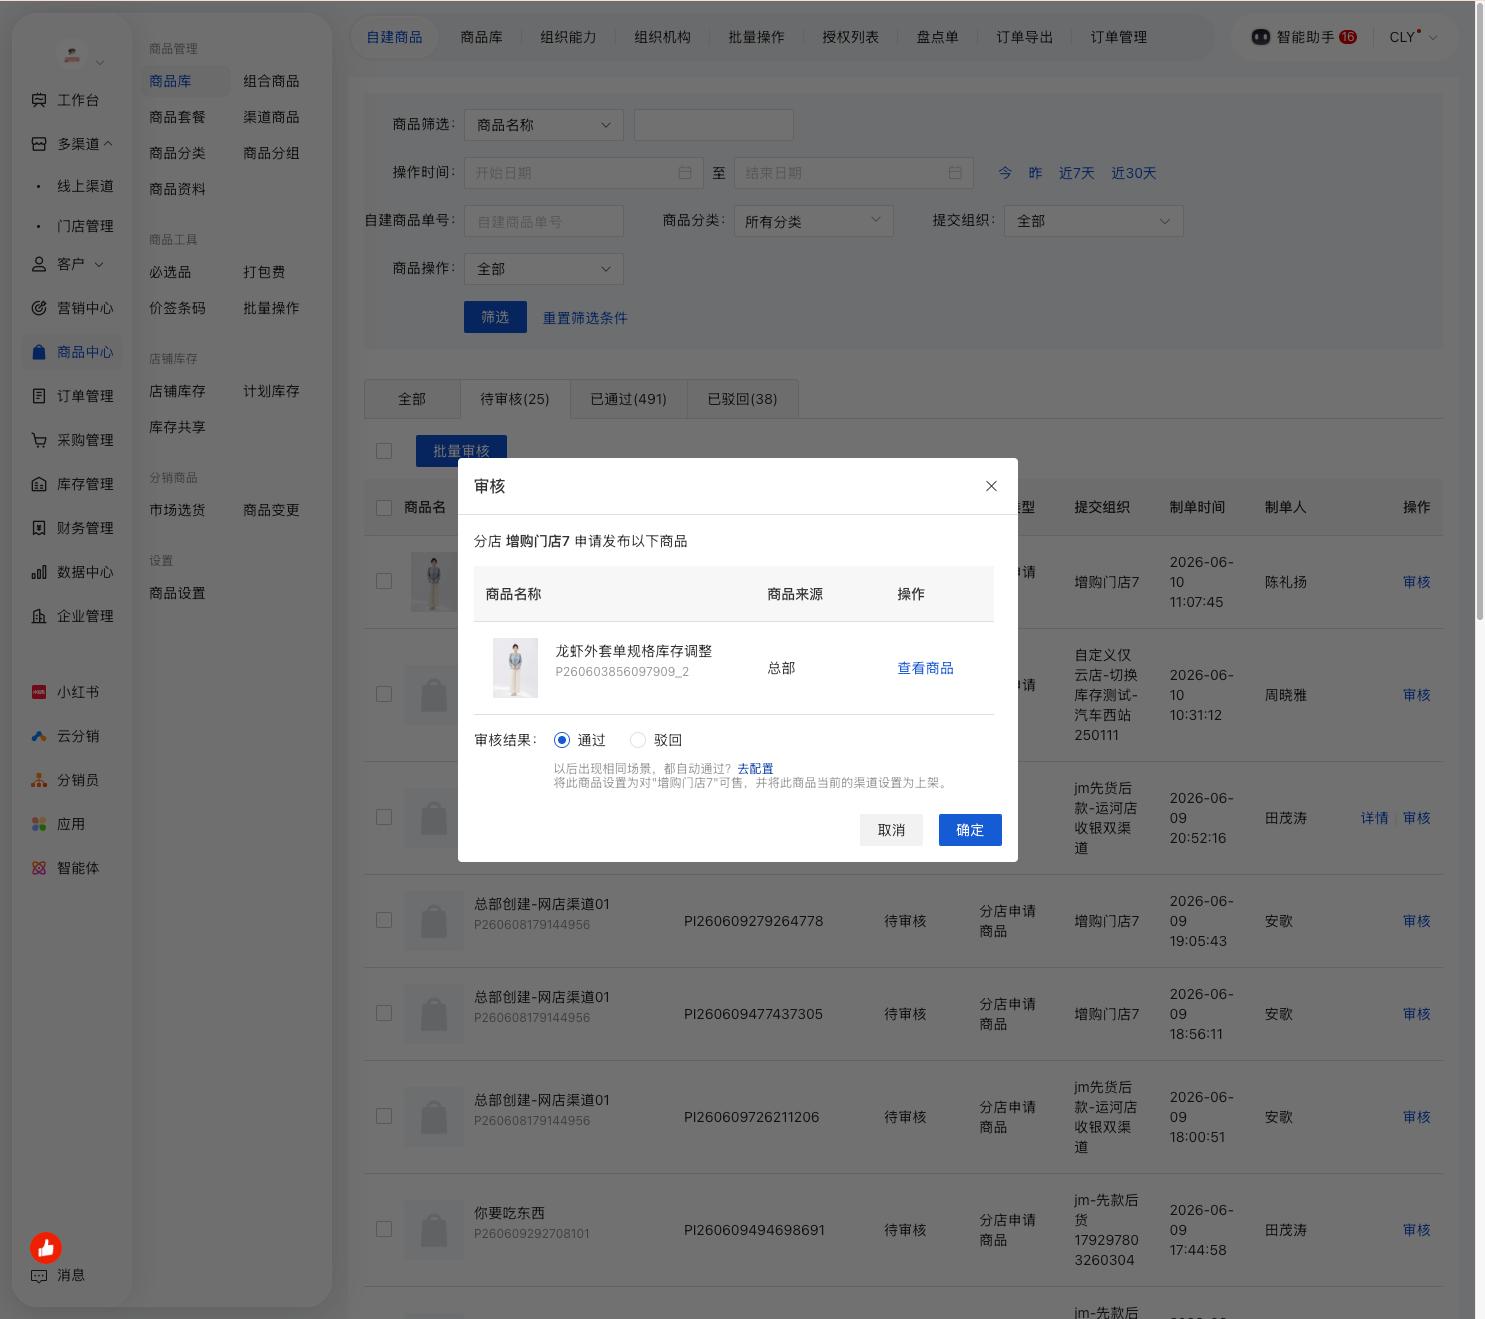Click calendar icon in 结束日期 field
This screenshot has width=1485, height=1319.
955,173
